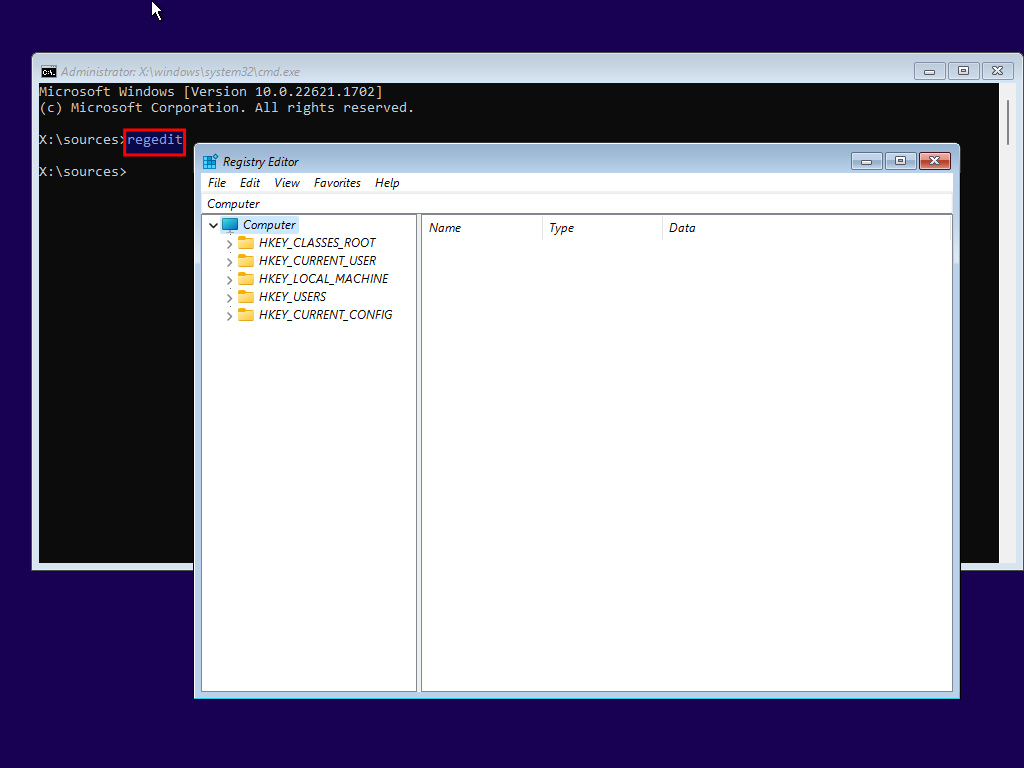Expand the HKEY_CURRENT_USER key

pos(229,262)
